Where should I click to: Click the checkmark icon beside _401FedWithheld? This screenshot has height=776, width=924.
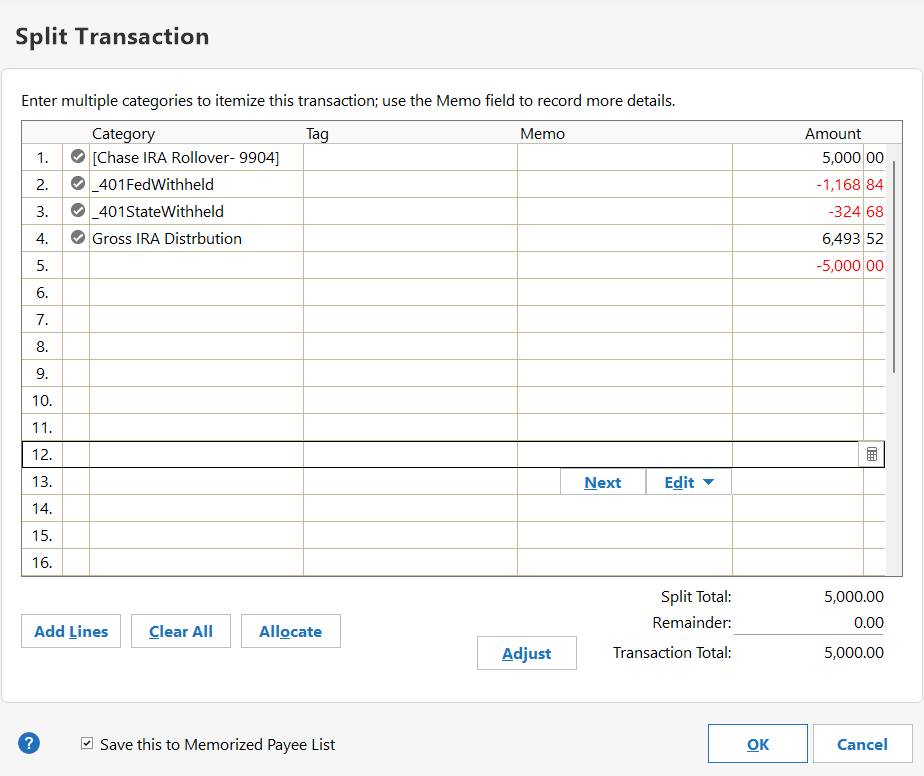78,183
